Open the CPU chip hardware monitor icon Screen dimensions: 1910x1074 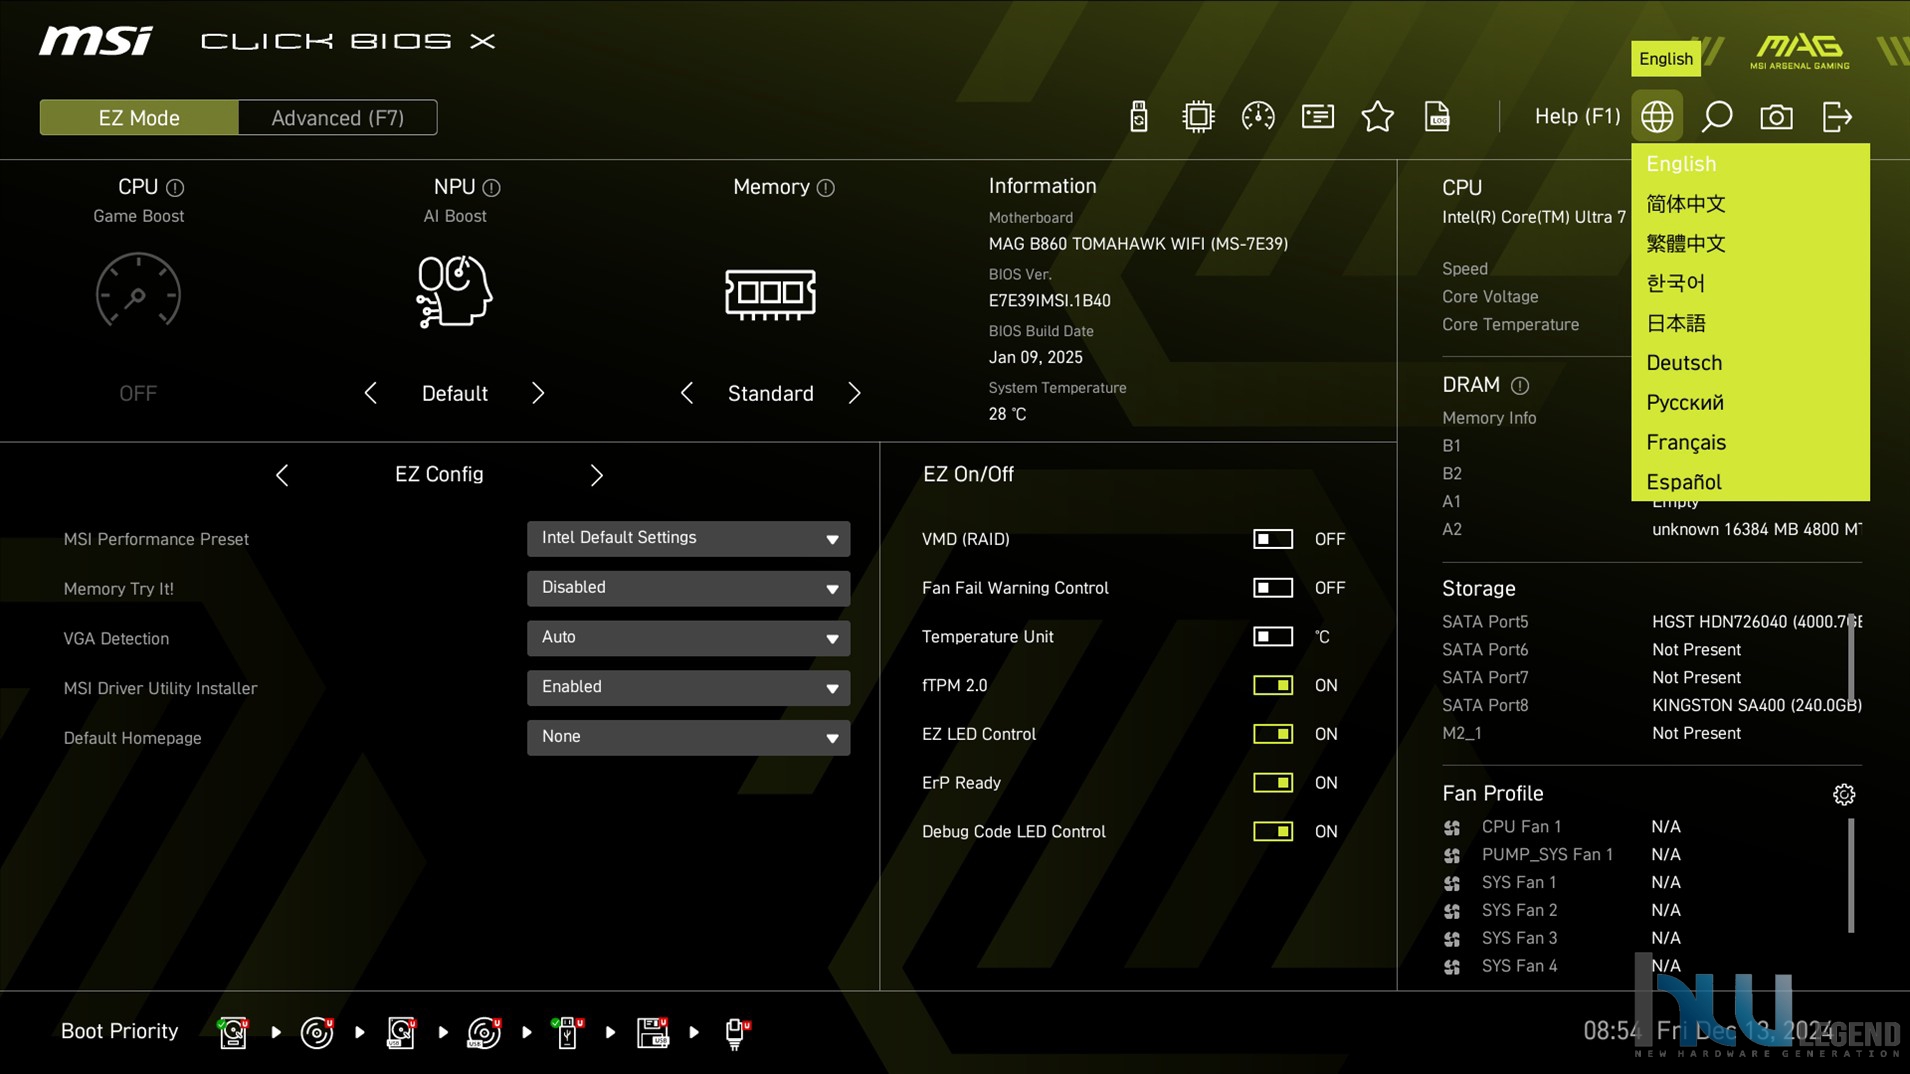(1198, 117)
